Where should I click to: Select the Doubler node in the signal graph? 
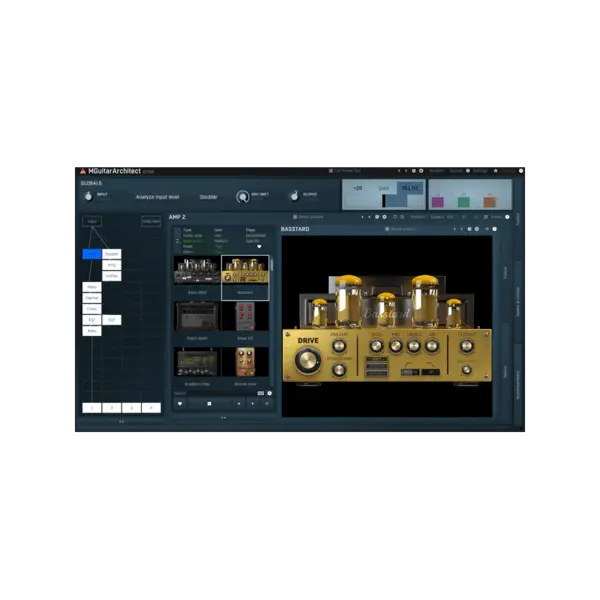pyautogui.click(x=112, y=254)
